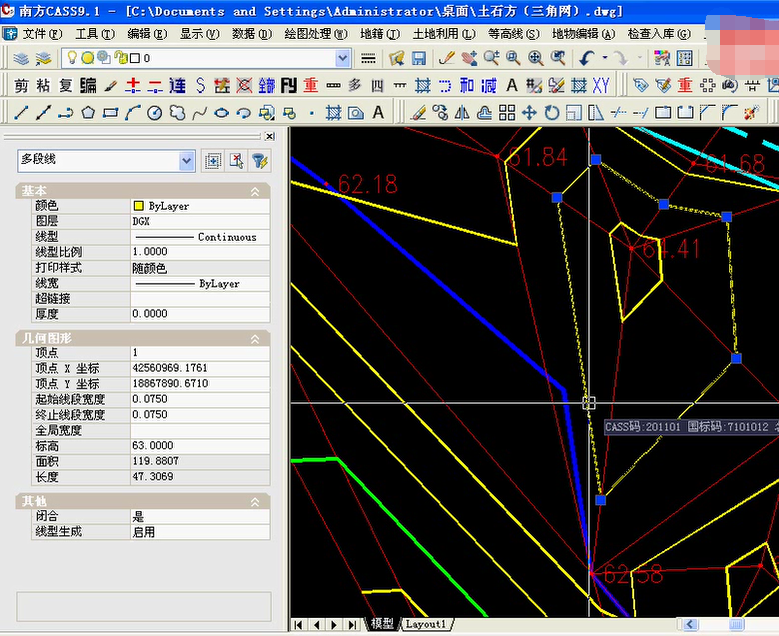This screenshot has height=636, width=779.
Task: Select the mirror tool icon
Action: pos(463,113)
